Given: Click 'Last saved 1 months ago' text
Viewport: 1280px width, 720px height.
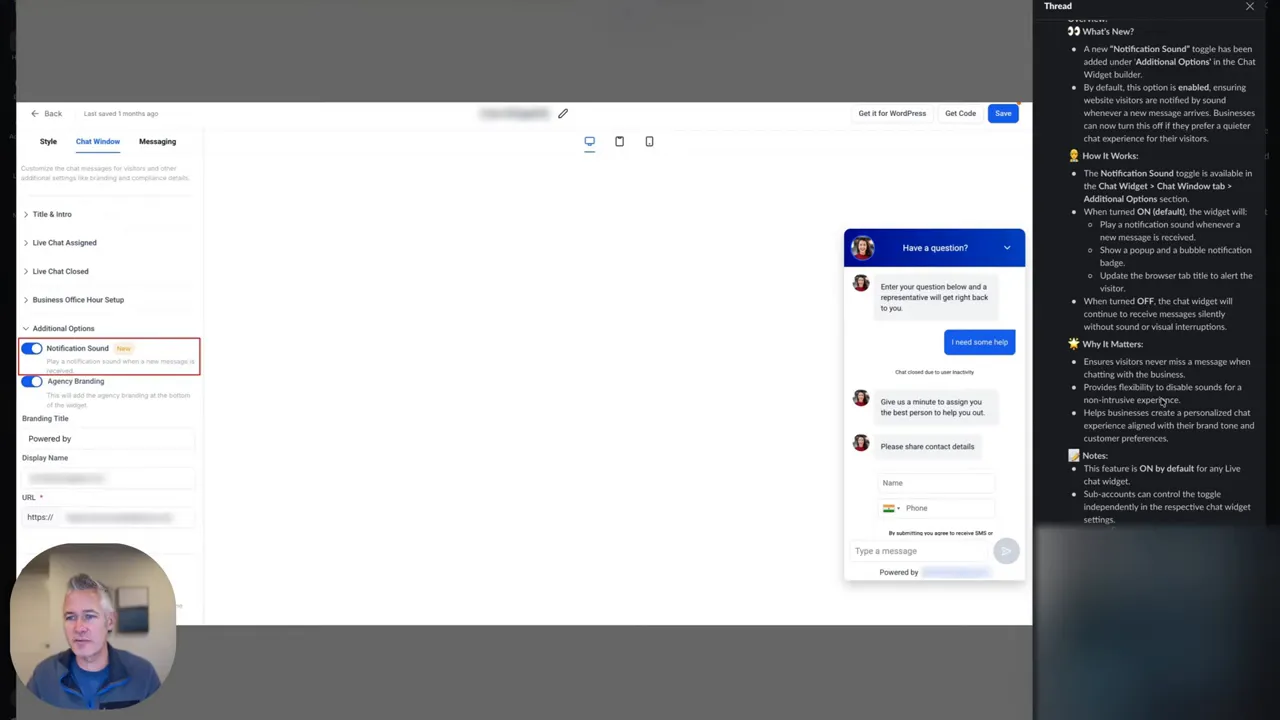Looking at the screenshot, I should coord(121,114).
